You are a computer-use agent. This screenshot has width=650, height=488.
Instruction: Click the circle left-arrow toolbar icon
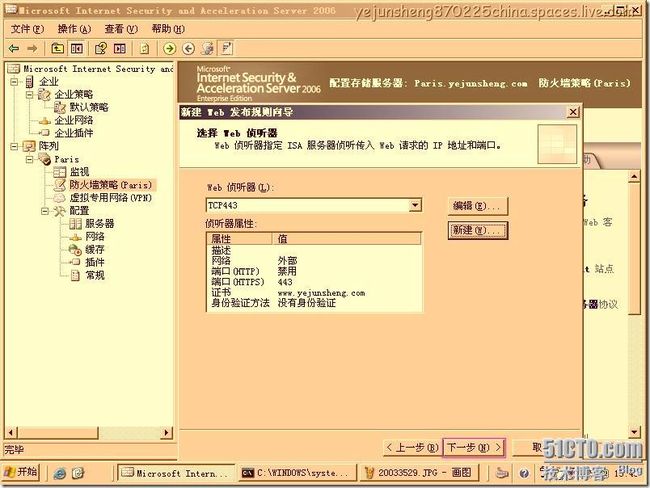189,49
